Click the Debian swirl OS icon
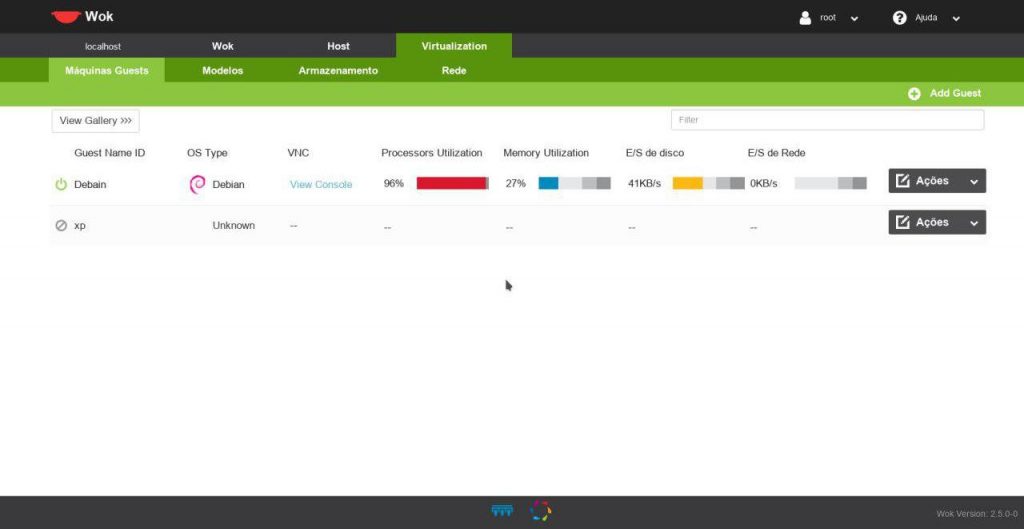Image resolution: width=1024 pixels, height=529 pixels. point(197,184)
